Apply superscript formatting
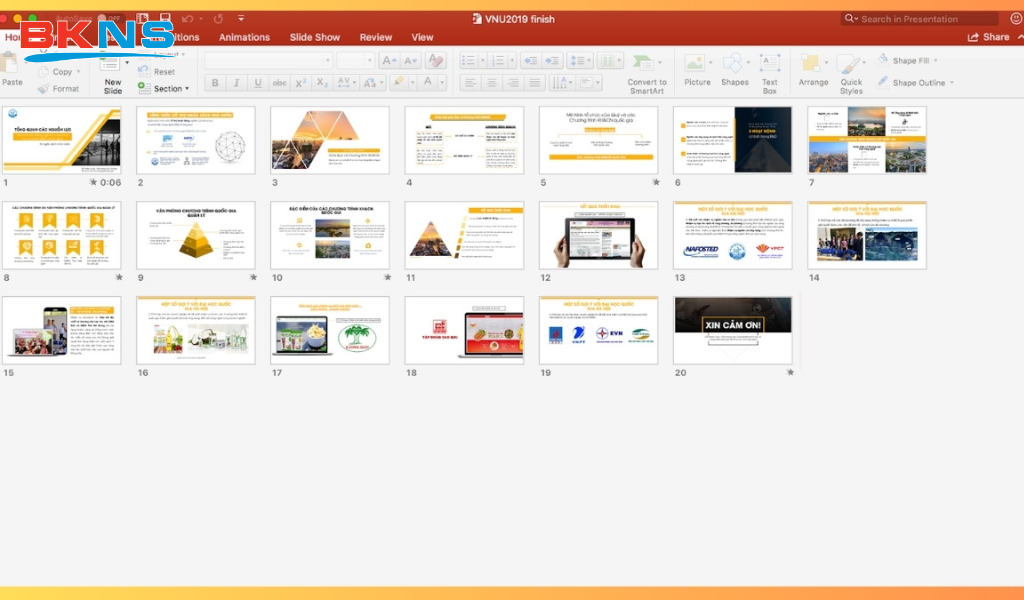Viewport: 1024px width, 600px height. coord(300,83)
